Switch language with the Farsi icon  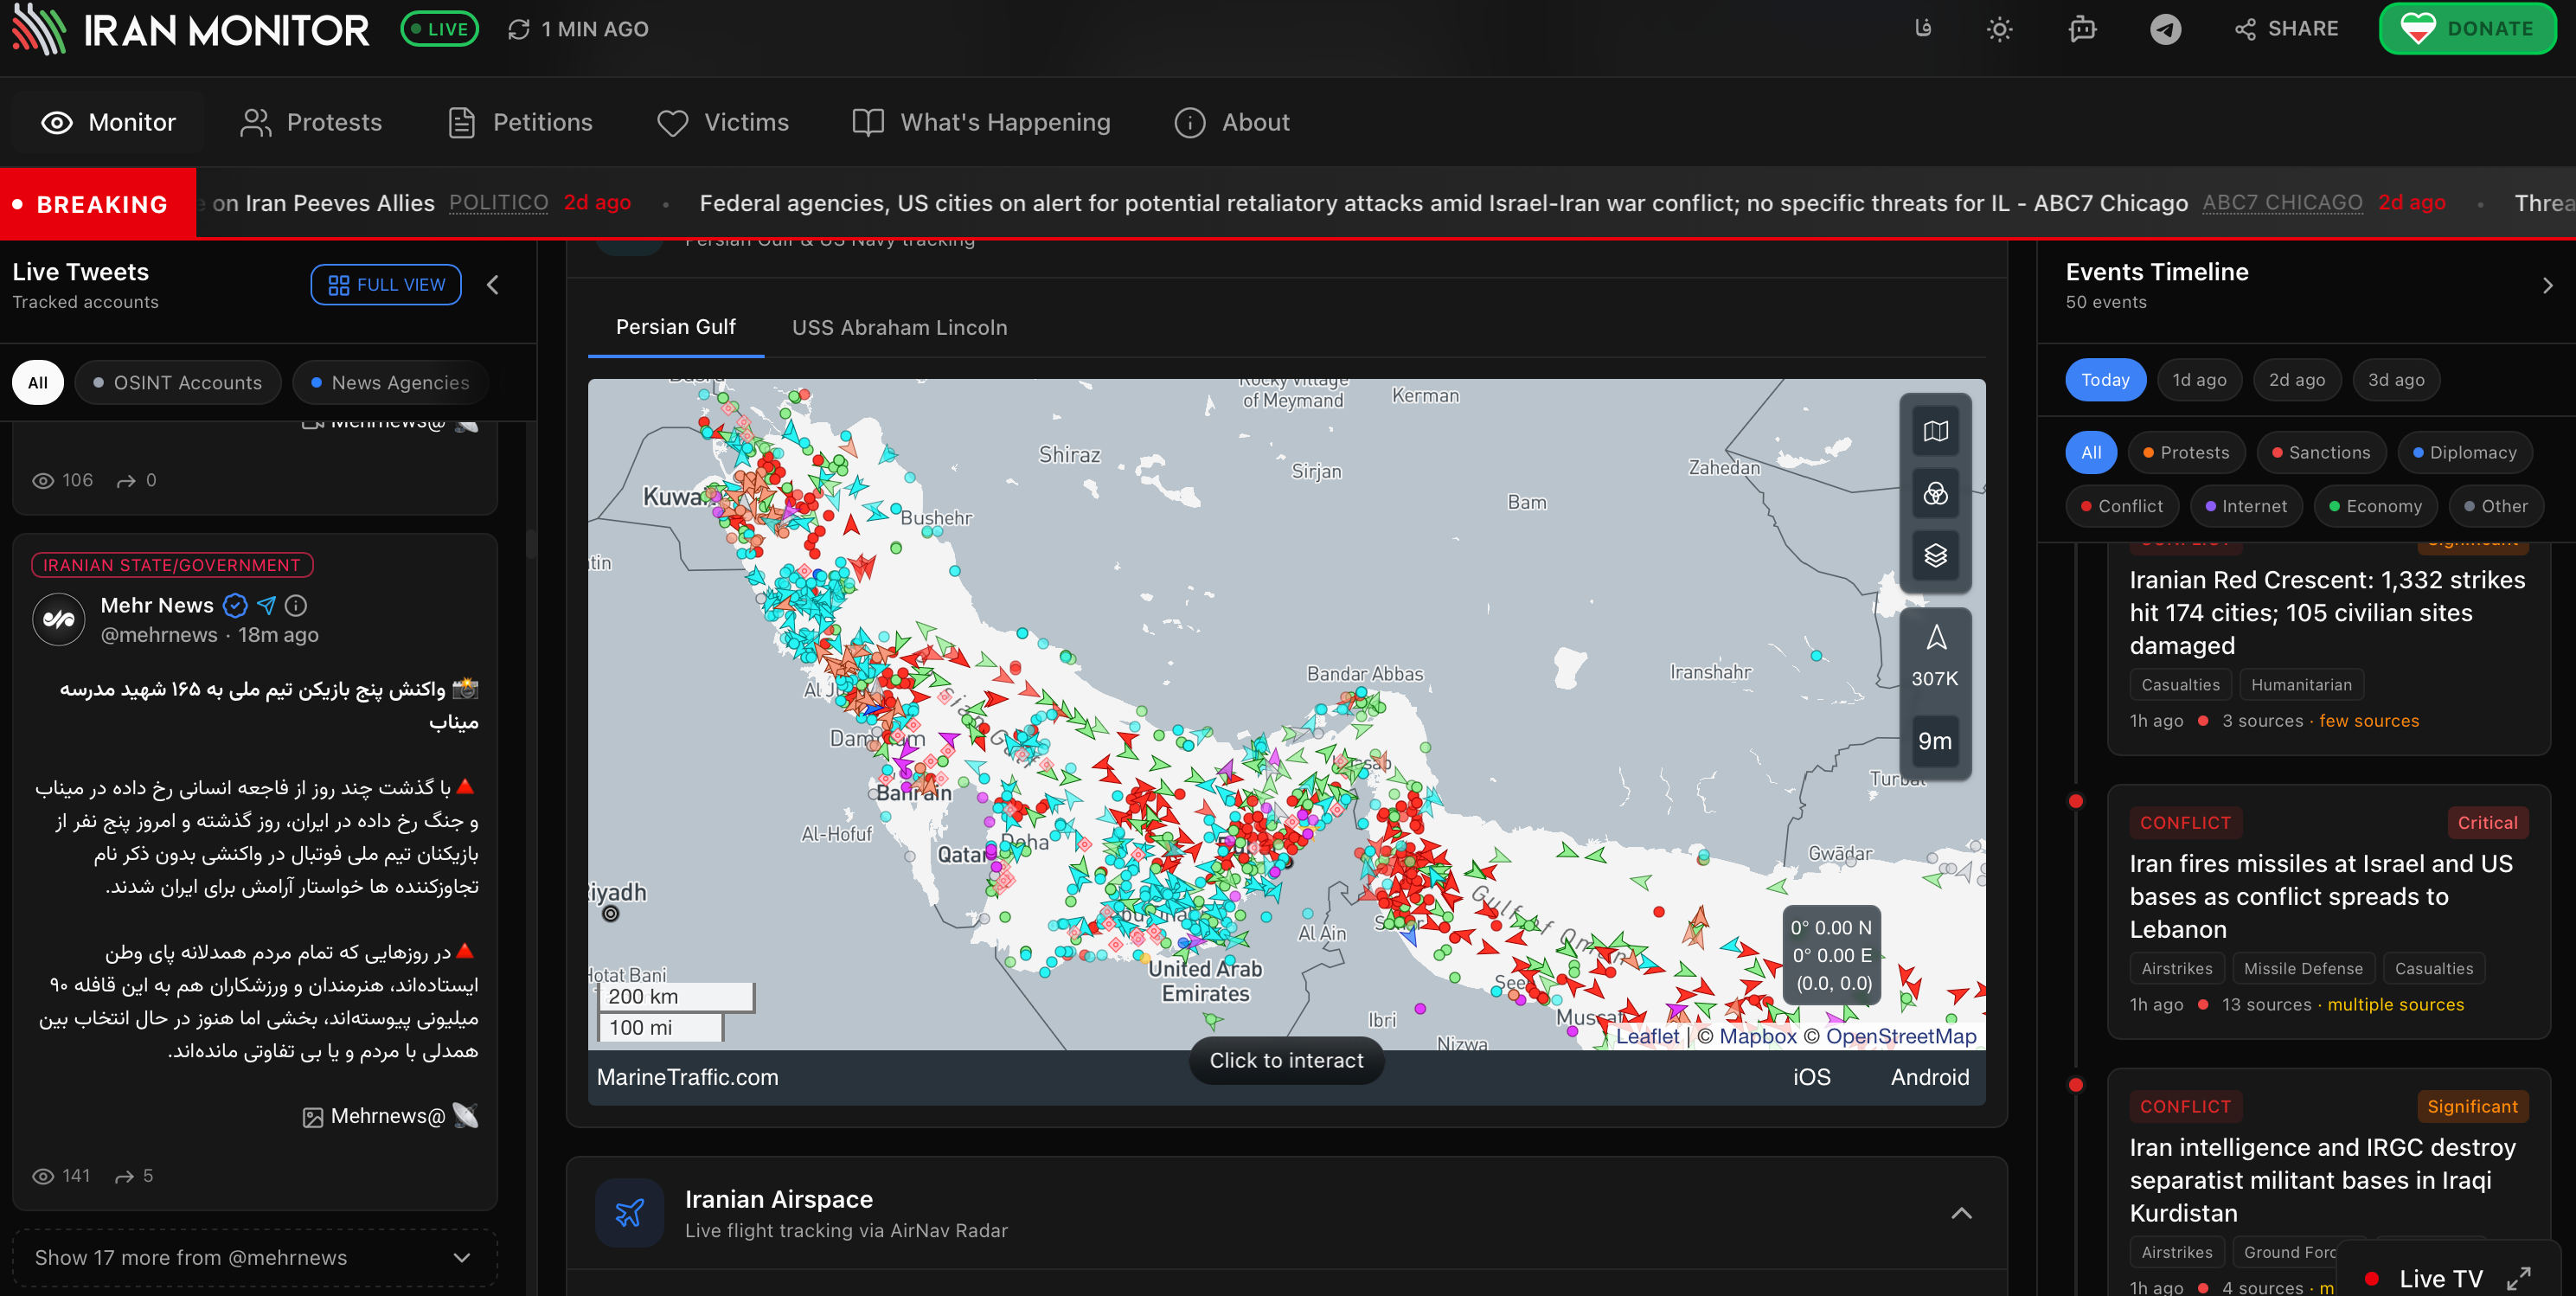(x=1922, y=29)
